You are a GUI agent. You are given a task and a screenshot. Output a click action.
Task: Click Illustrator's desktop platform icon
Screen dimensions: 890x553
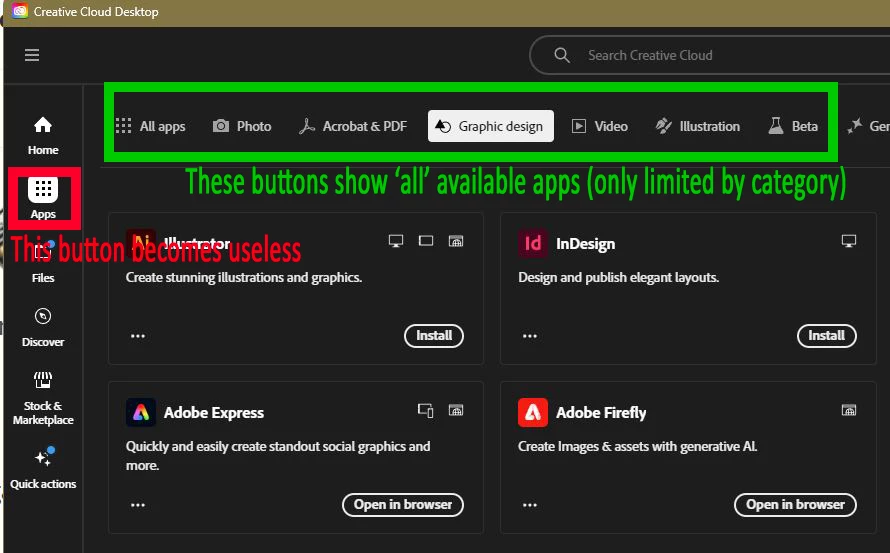[x=396, y=241]
